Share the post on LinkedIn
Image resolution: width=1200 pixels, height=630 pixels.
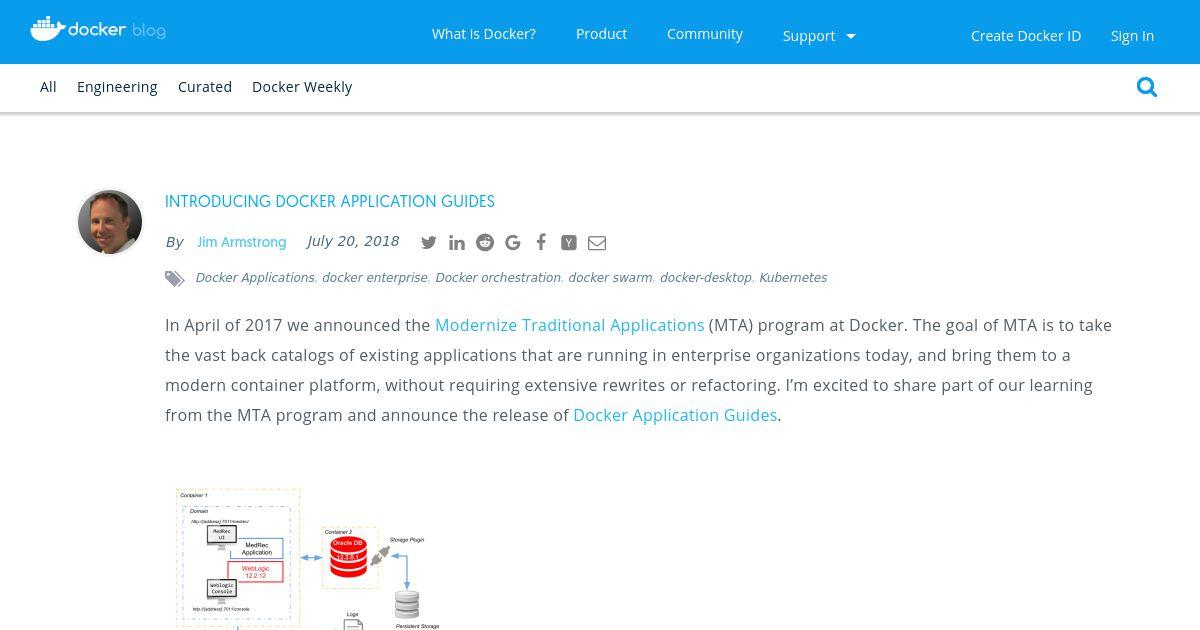(457, 242)
